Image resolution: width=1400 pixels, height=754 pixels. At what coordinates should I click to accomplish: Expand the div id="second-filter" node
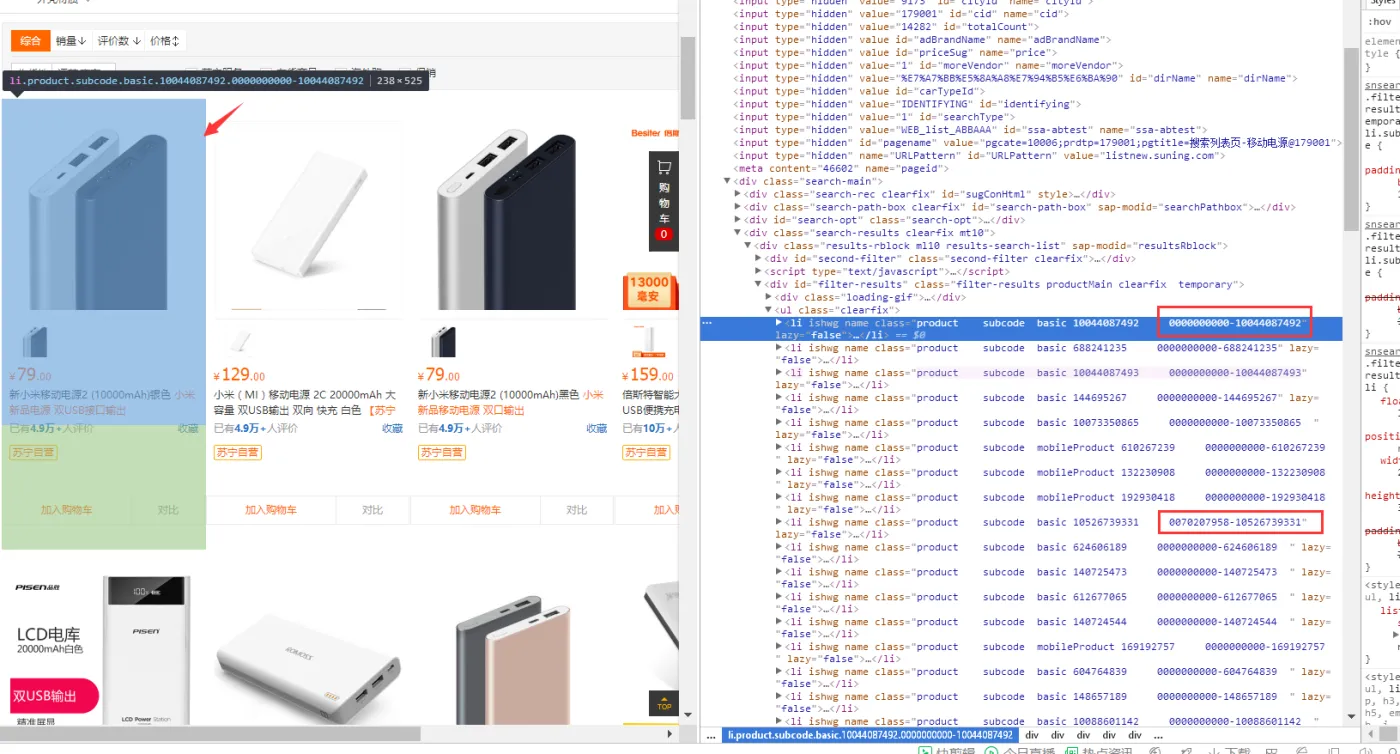point(758,259)
